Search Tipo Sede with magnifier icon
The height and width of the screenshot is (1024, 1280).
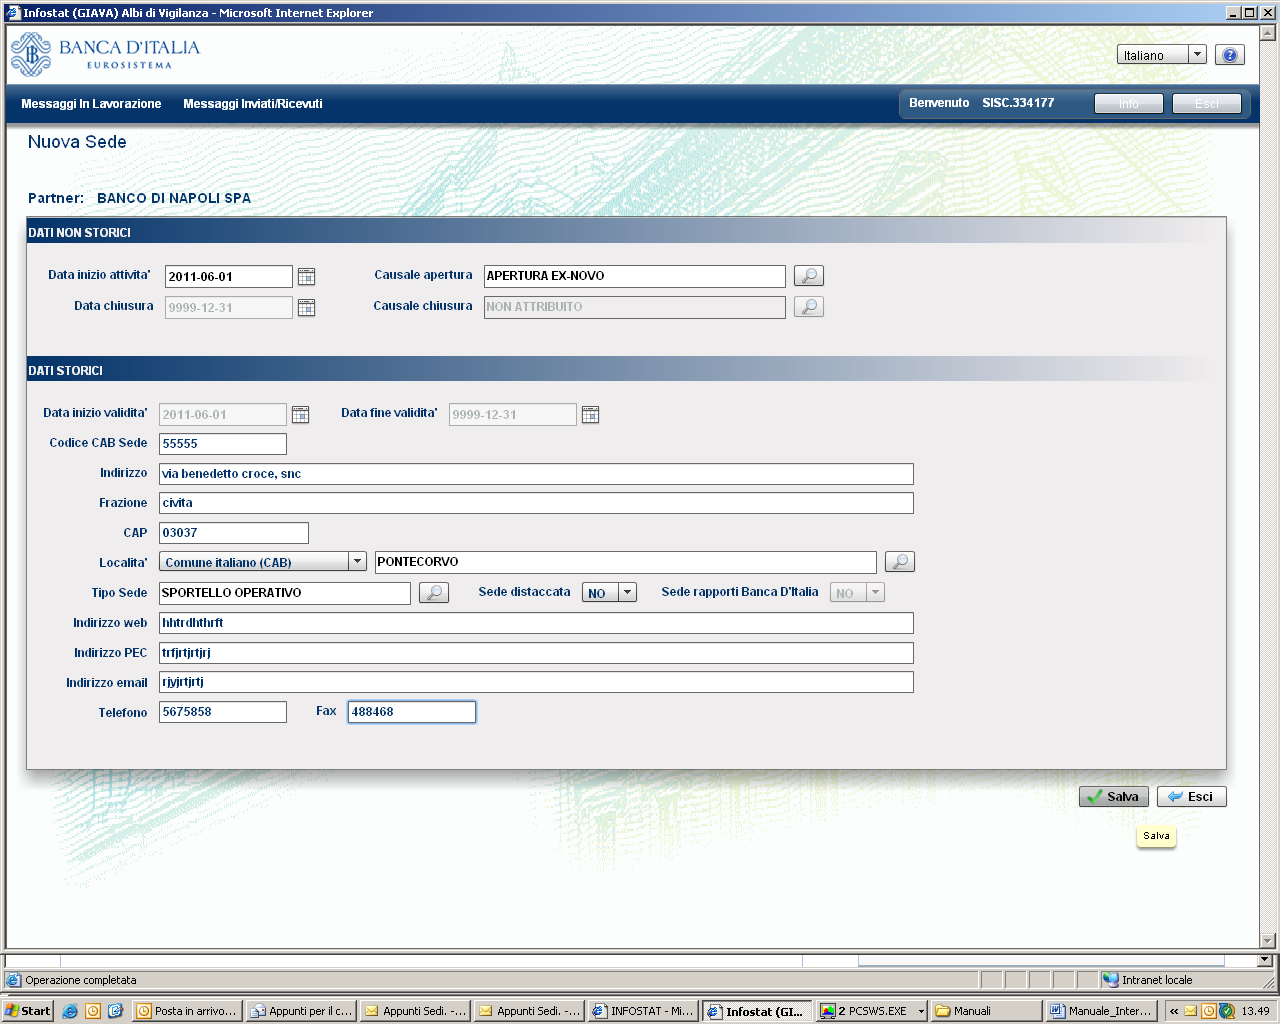pyautogui.click(x=434, y=593)
